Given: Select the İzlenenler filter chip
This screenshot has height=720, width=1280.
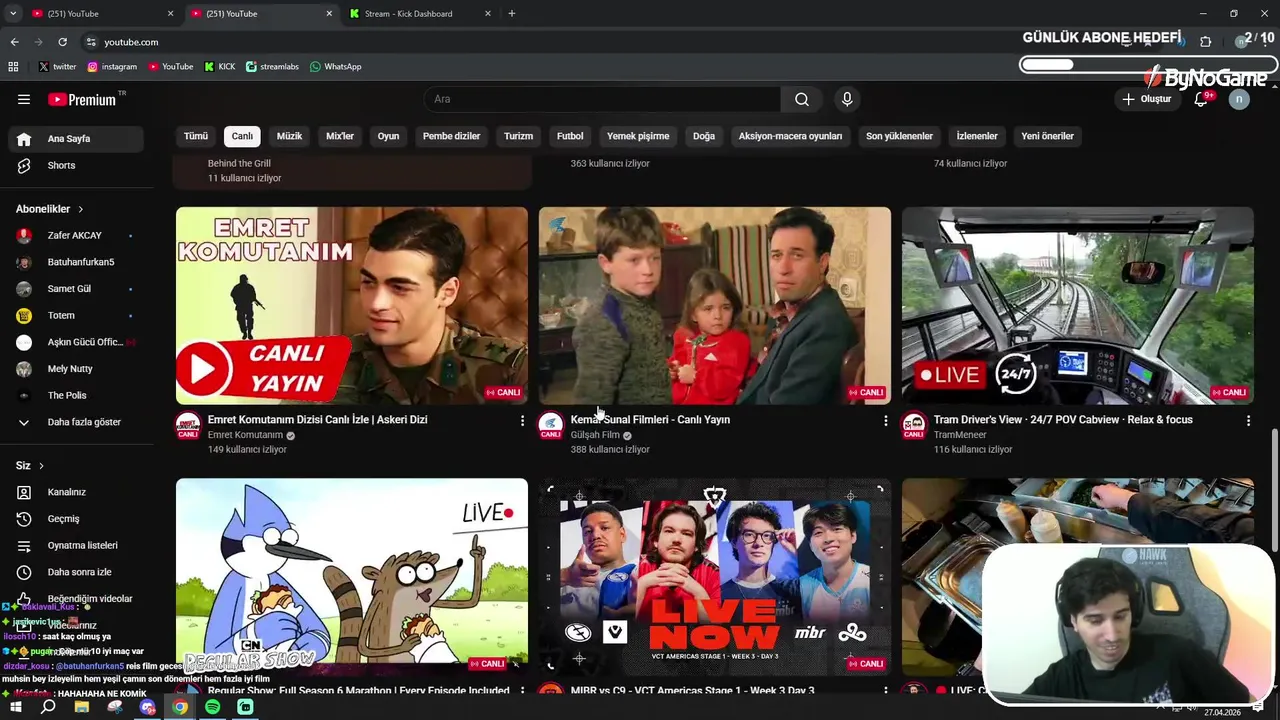Looking at the screenshot, I should click(x=977, y=136).
